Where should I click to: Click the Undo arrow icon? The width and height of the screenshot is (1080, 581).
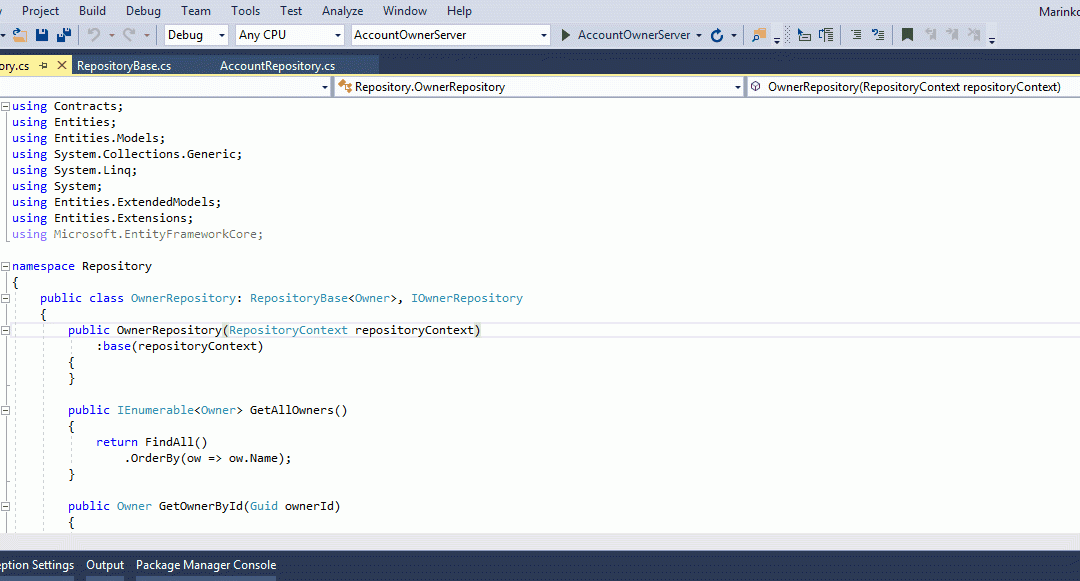point(94,35)
